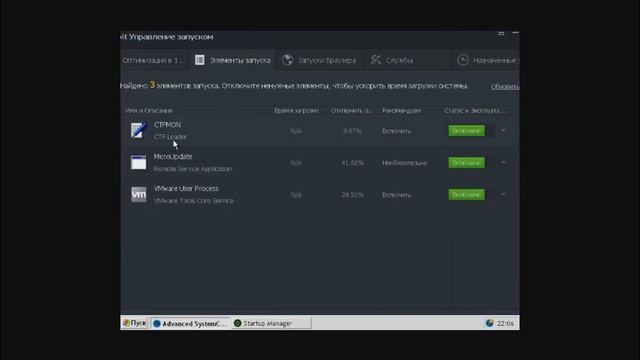
Task: Toggle the green enabled switch for MicroUpdate
Action: (x=467, y=162)
